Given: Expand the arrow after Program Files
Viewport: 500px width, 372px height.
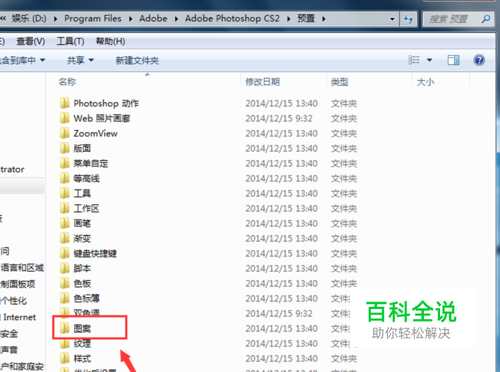Looking at the screenshot, I should [131, 19].
